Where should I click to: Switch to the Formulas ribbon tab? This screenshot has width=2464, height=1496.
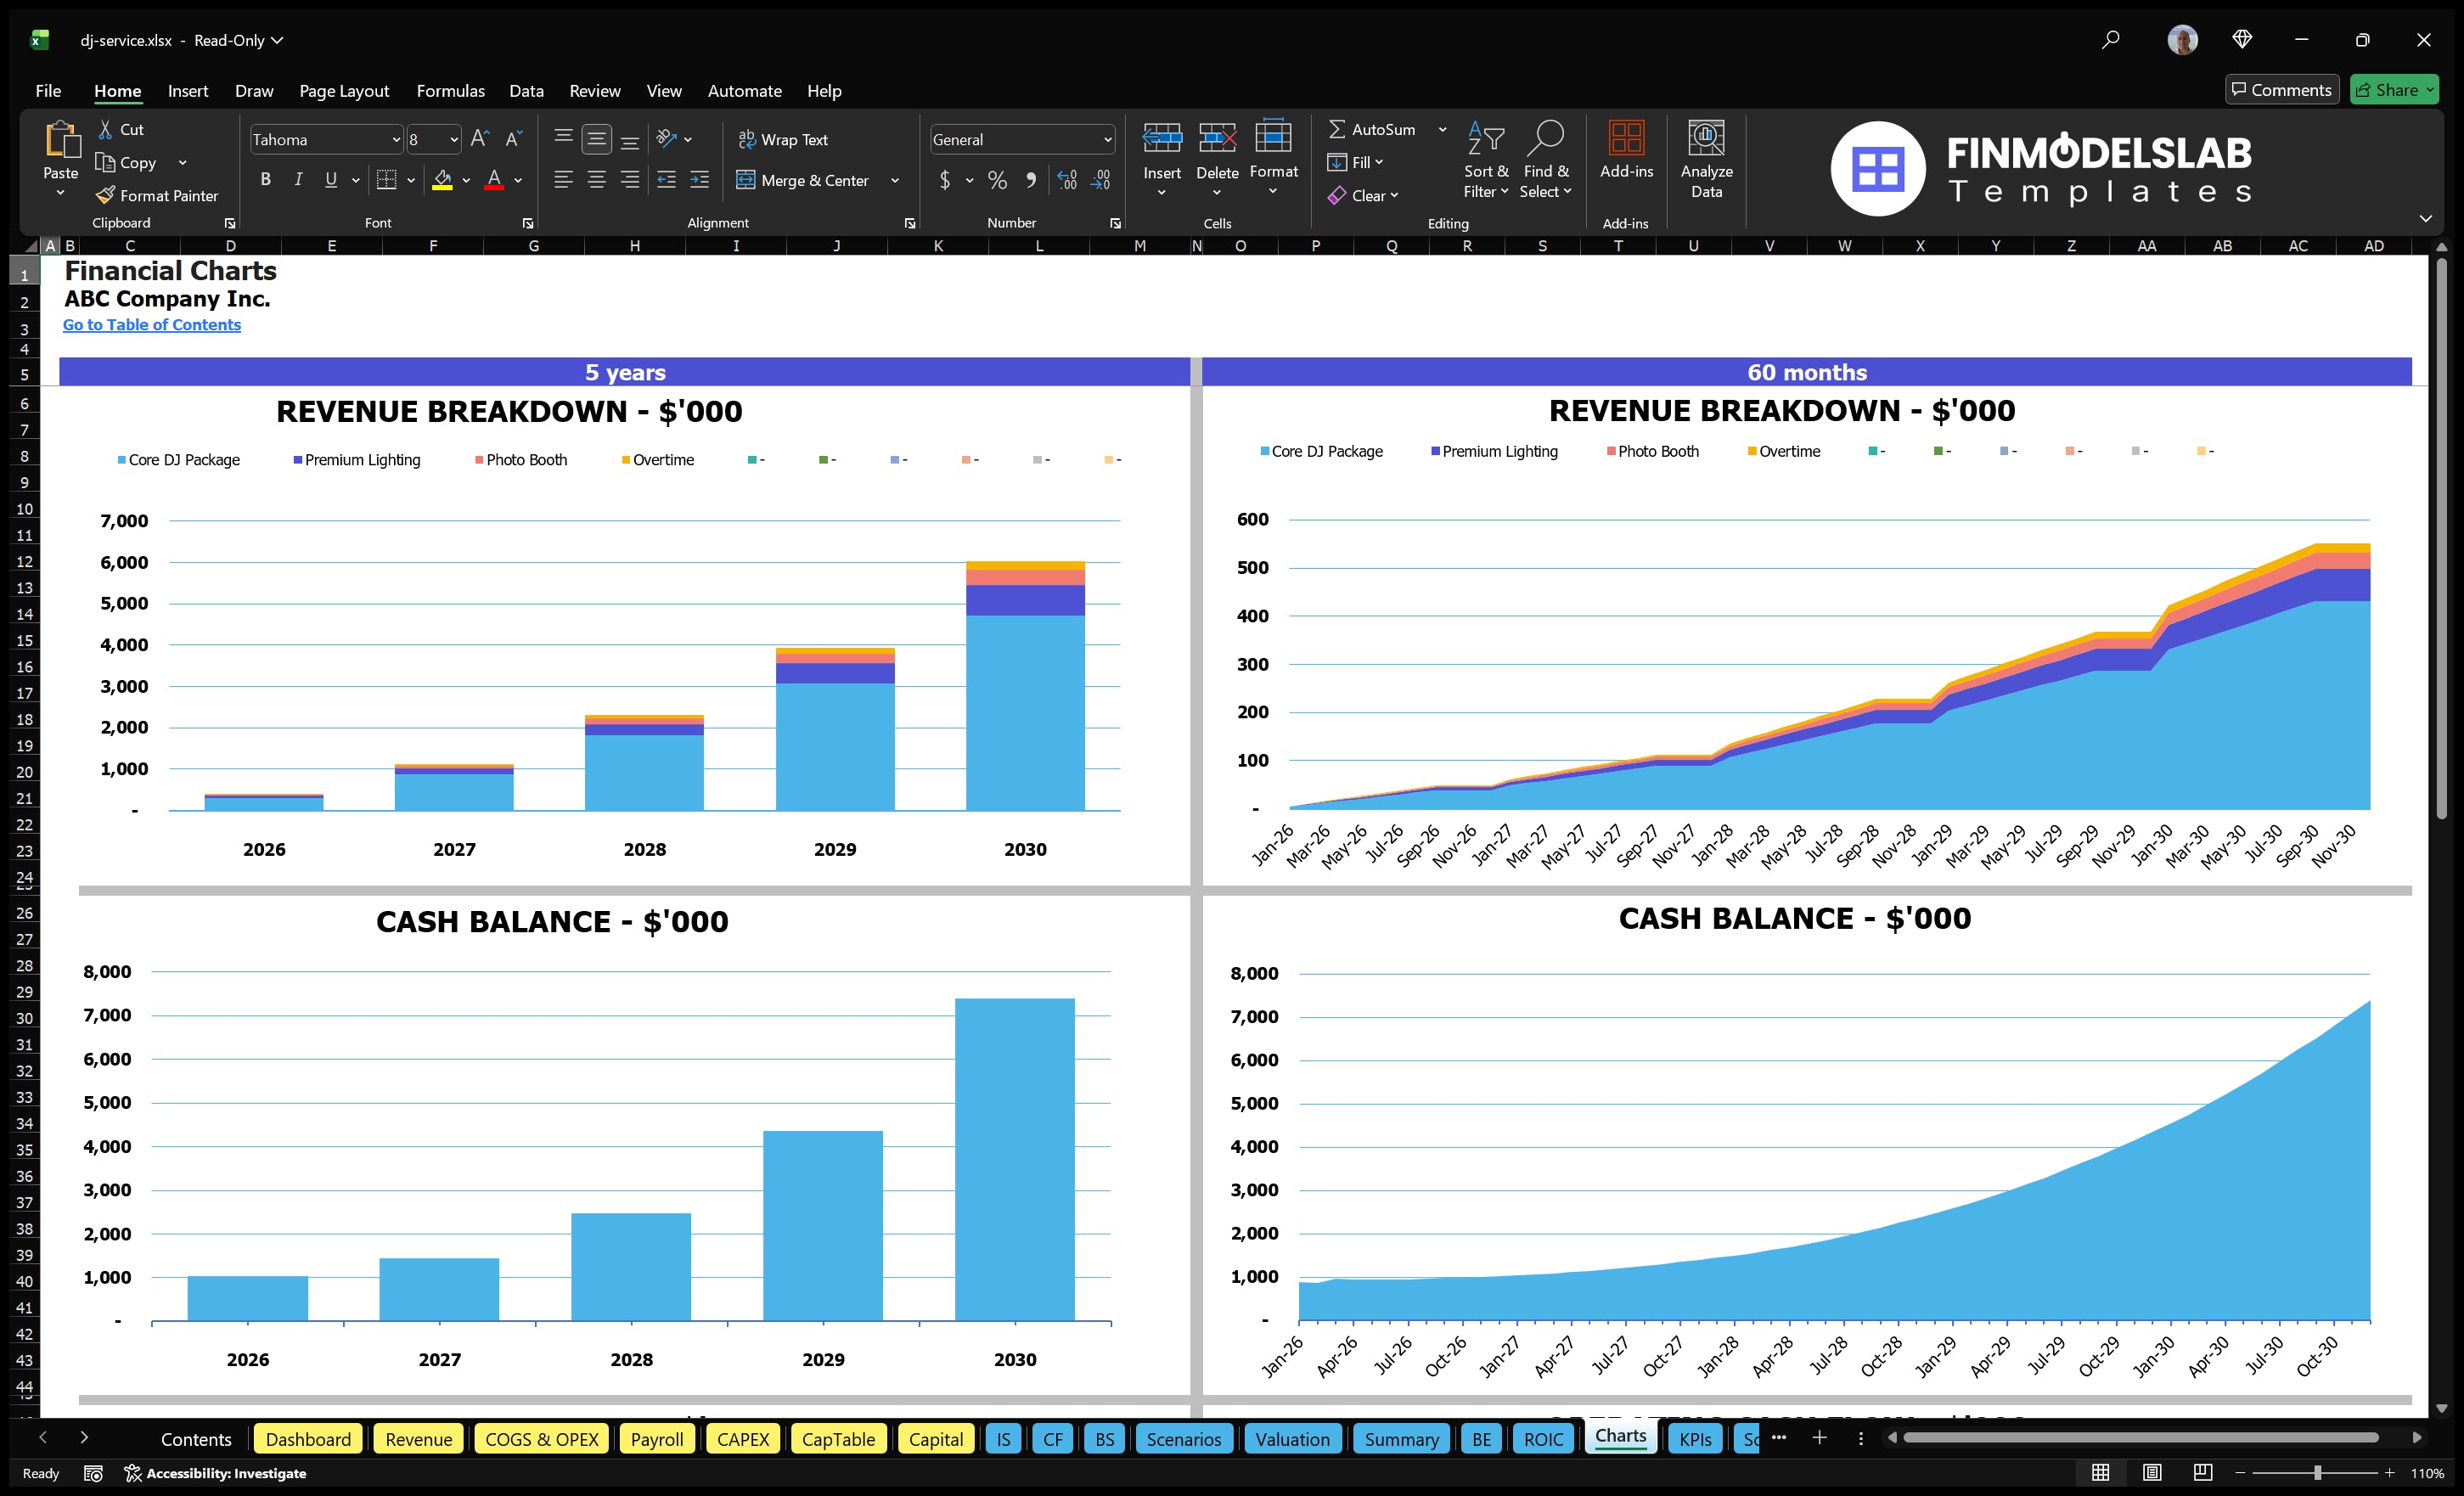450,90
